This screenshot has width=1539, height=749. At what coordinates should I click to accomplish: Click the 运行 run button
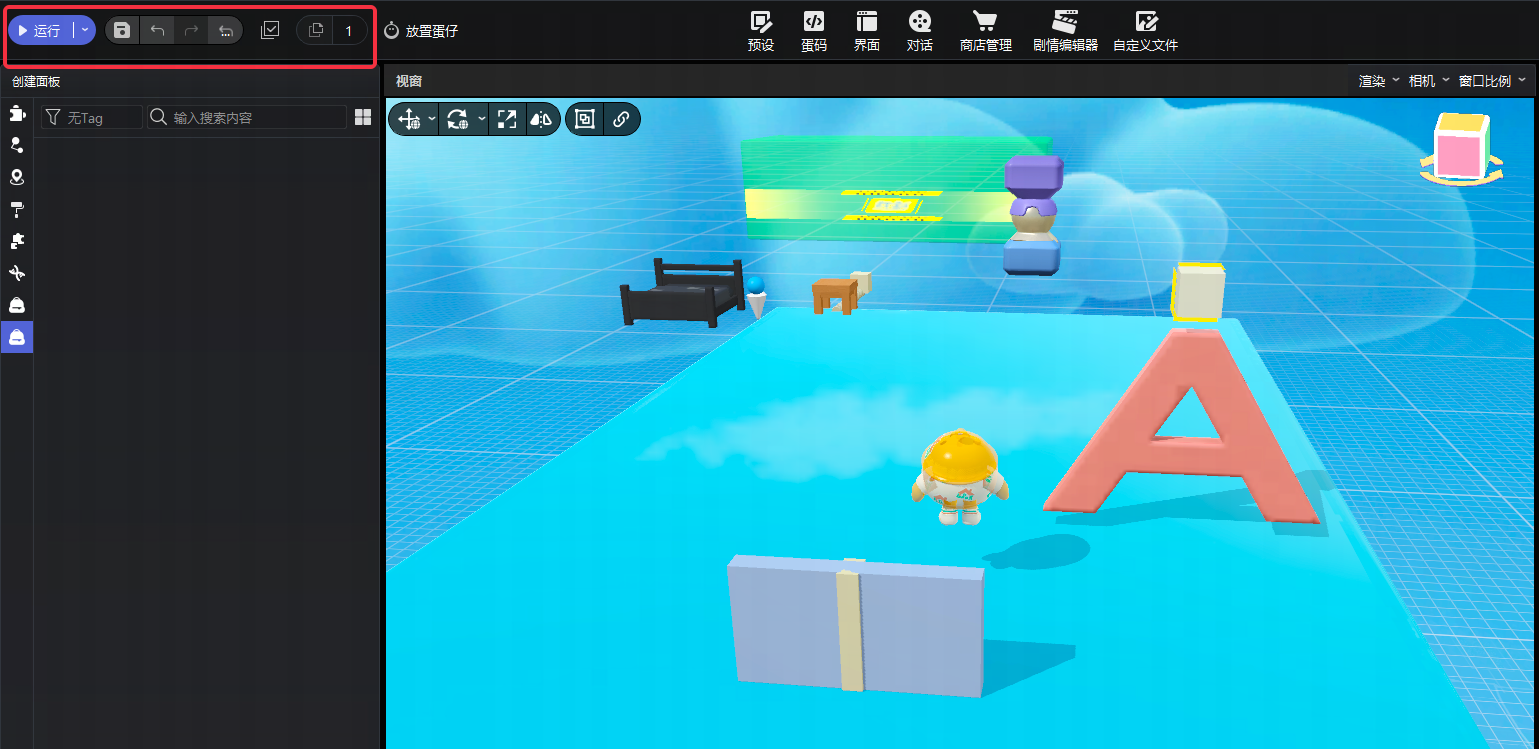click(40, 31)
